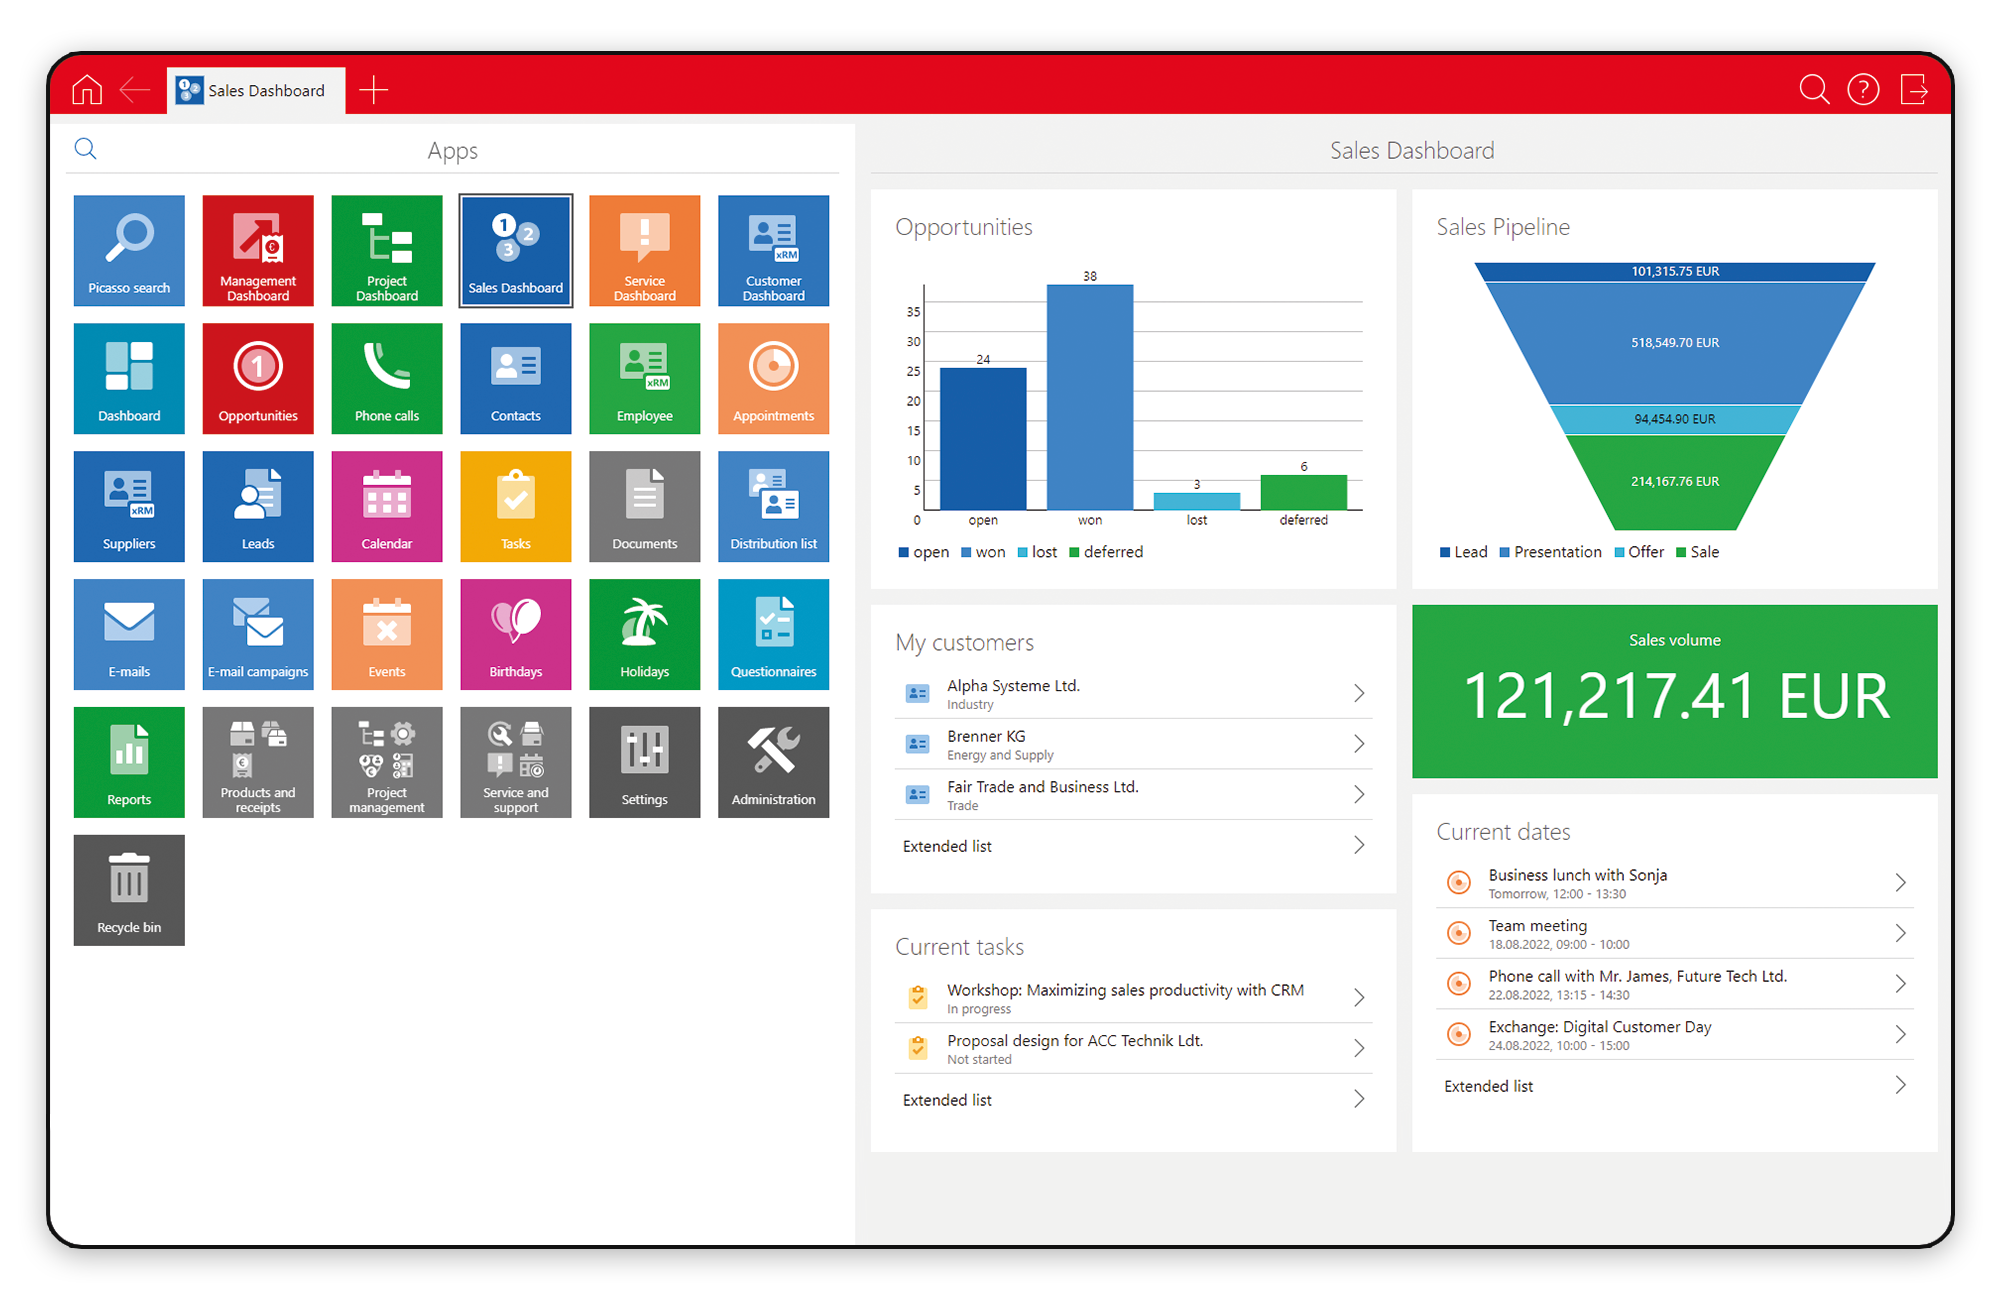The image size is (2000, 1300).
Task: Toggle the 'Lead' legend in Sales Pipeline
Action: 1463,551
